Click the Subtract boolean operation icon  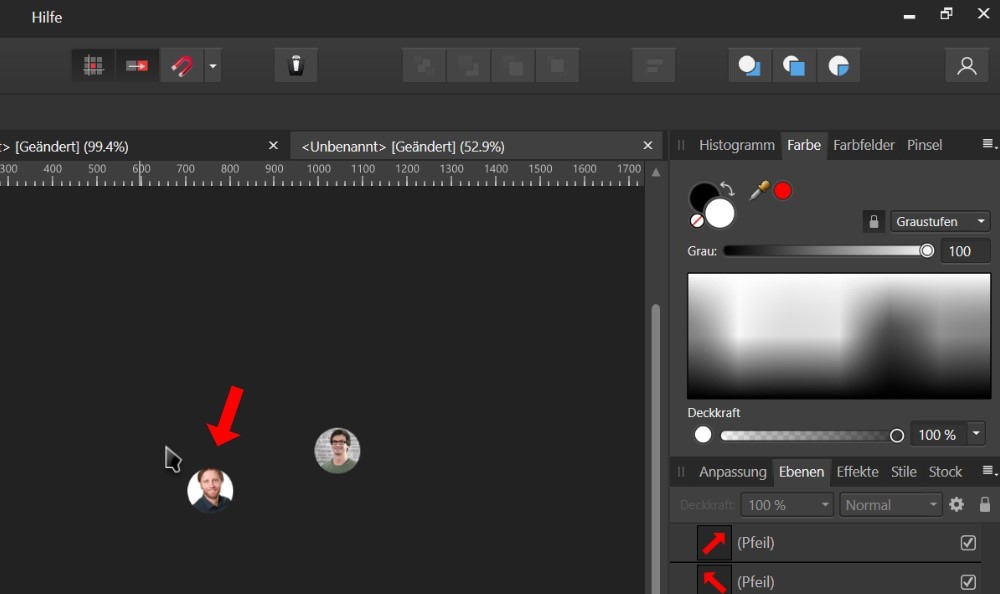coord(794,65)
